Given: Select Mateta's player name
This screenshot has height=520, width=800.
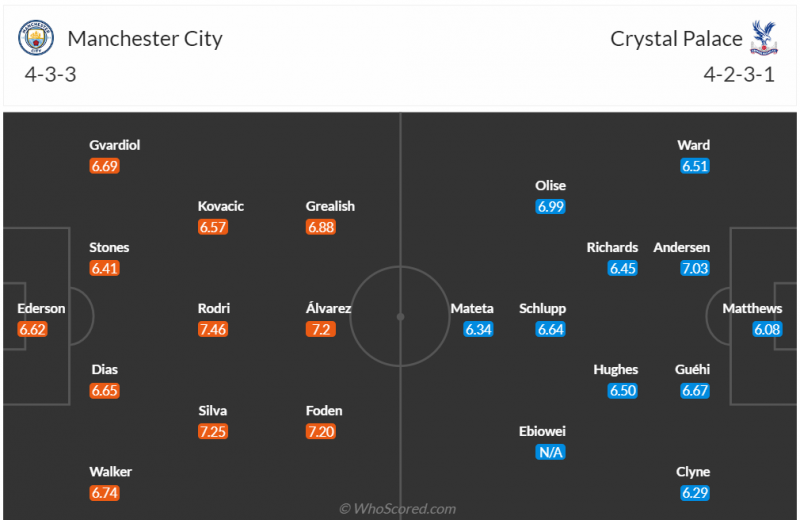Looking at the screenshot, I should (x=472, y=309).
